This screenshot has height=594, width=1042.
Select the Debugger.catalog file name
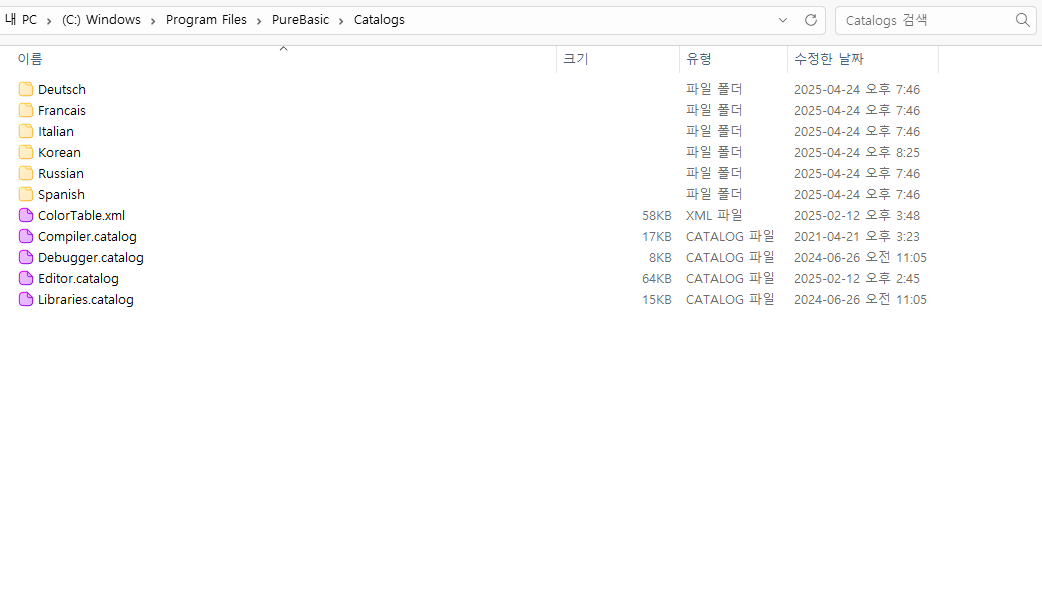click(90, 258)
